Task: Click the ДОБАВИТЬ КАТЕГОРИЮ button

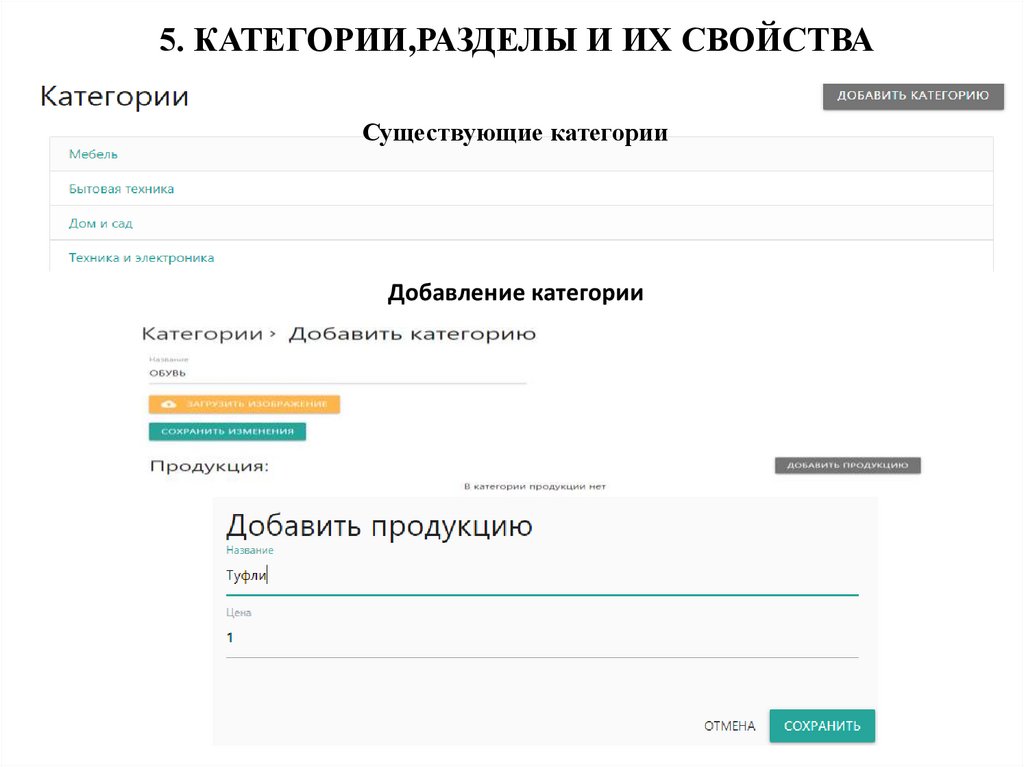Action: pyautogui.click(x=912, y=96)
